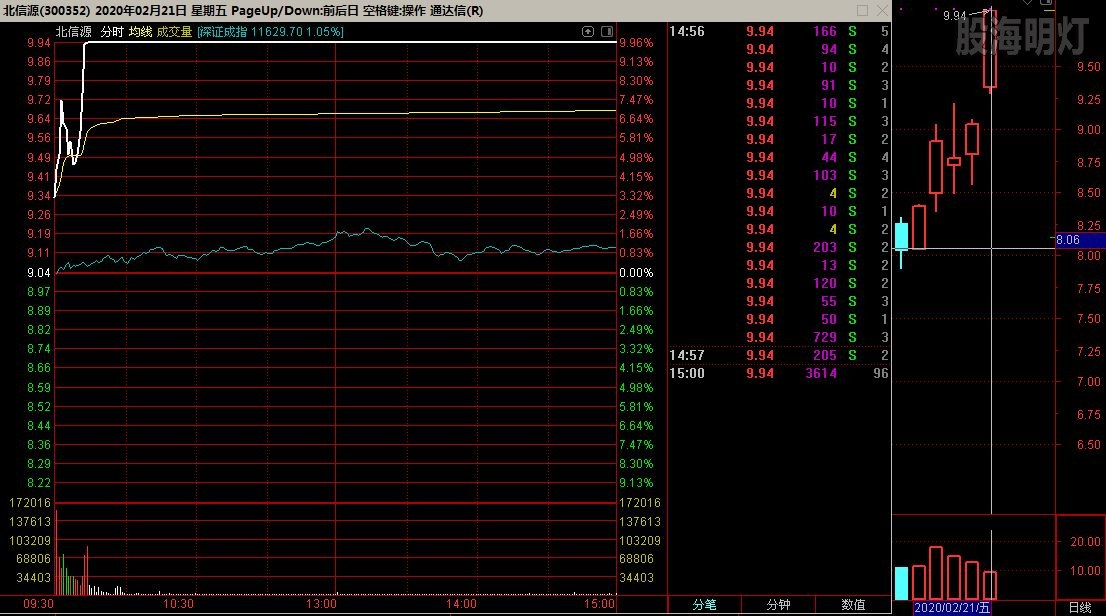
Task: Select the tick row with volume 103
Action: coord(779,176)
